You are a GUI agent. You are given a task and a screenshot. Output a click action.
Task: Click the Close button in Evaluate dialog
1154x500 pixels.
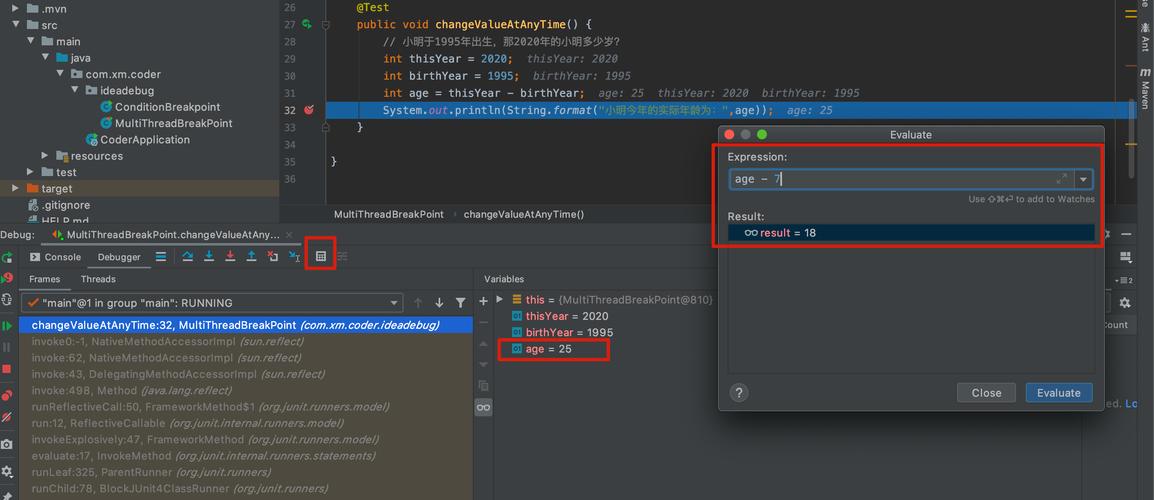986,392
